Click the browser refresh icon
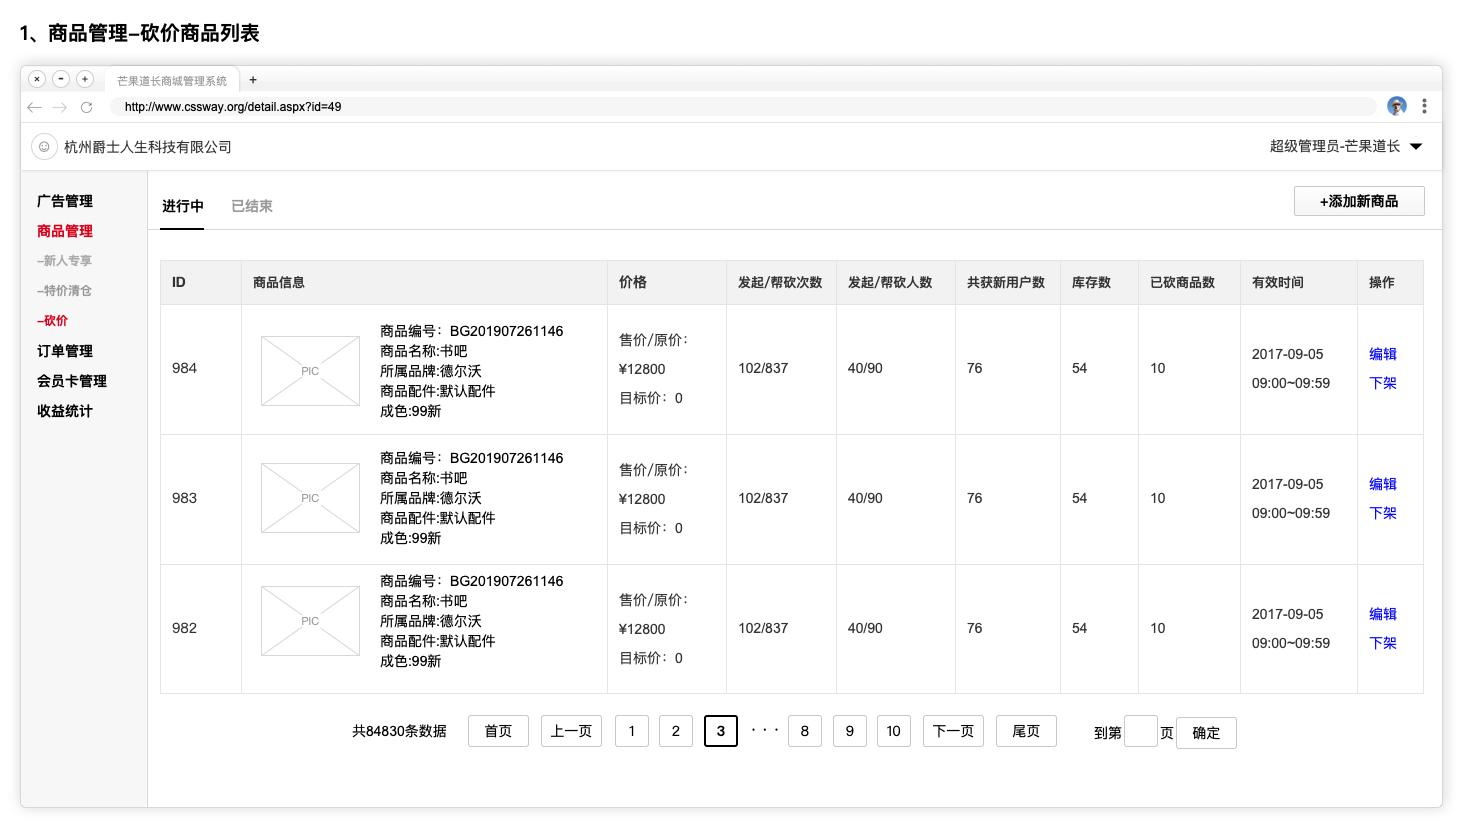The width and height of the screenshot is (1459, 824). coord(85,107)
